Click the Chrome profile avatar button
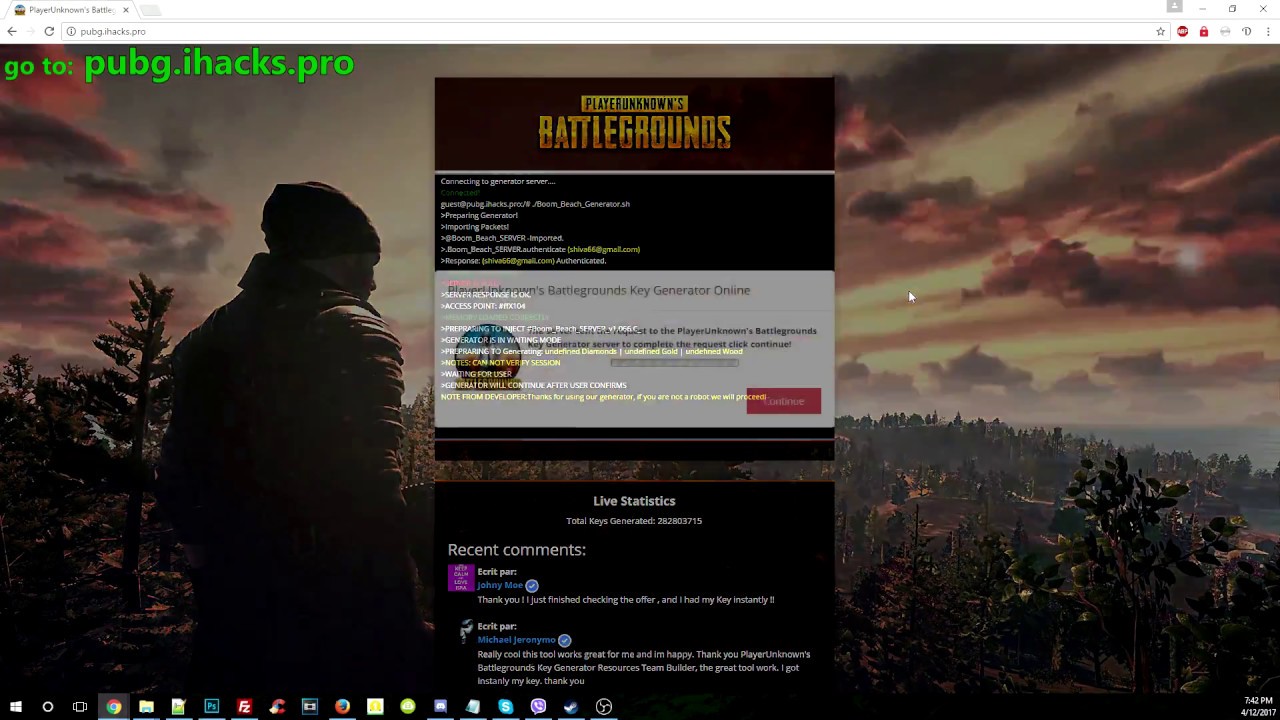Viewport: 1280px width, 720px height. tap(1175, 7)
